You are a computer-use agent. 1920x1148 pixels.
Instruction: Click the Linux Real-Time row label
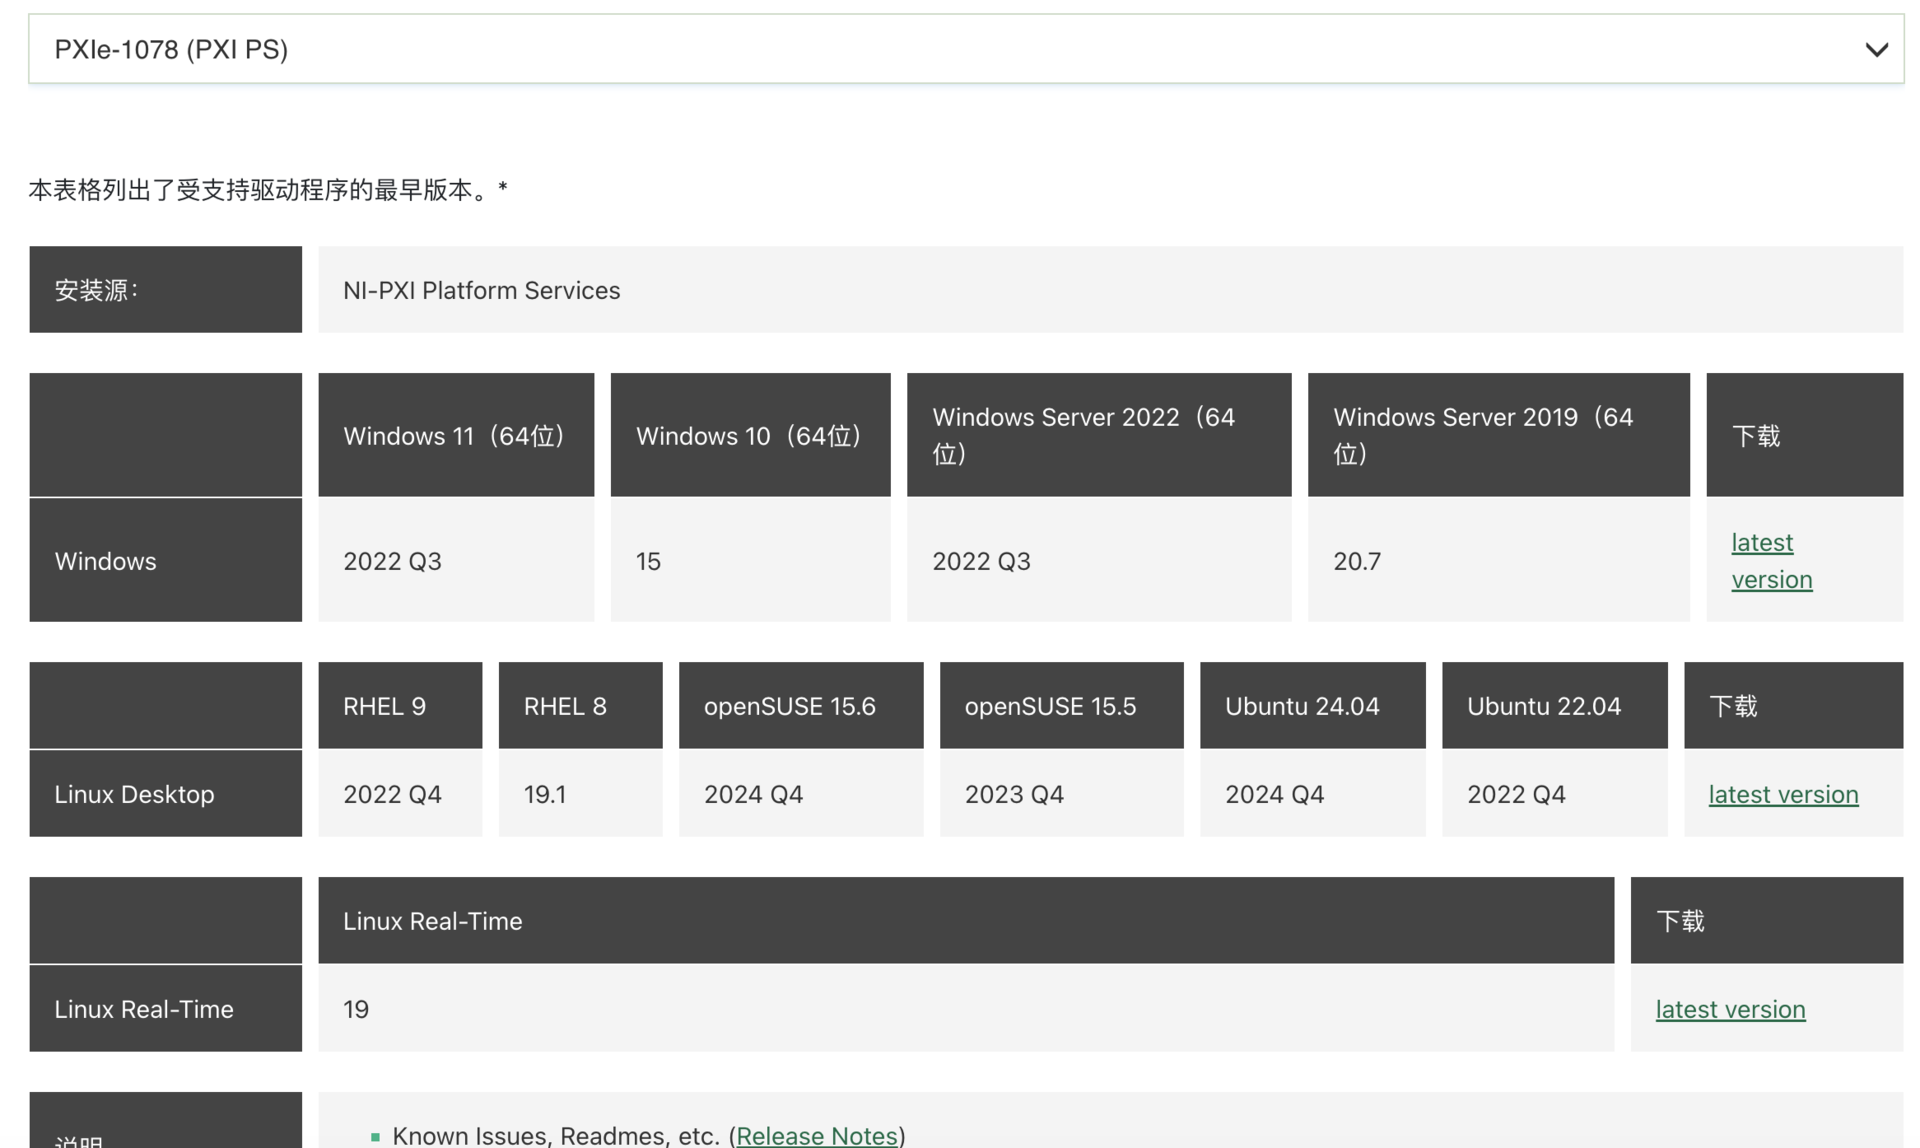click(x=165, y=1008)
